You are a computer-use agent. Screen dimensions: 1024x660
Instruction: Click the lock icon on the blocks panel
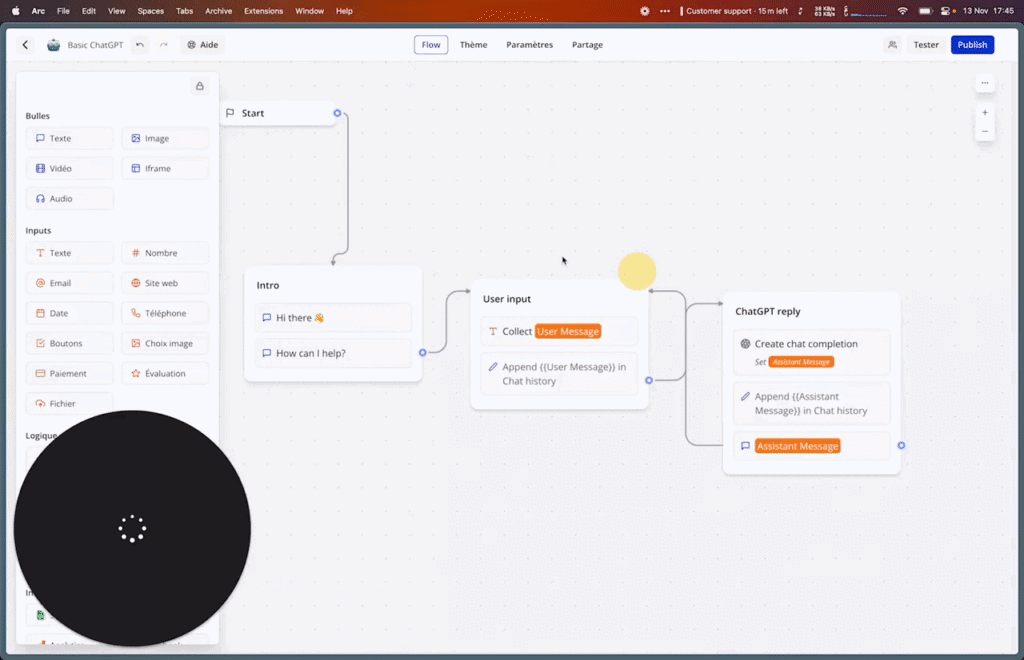click(200, 86)
